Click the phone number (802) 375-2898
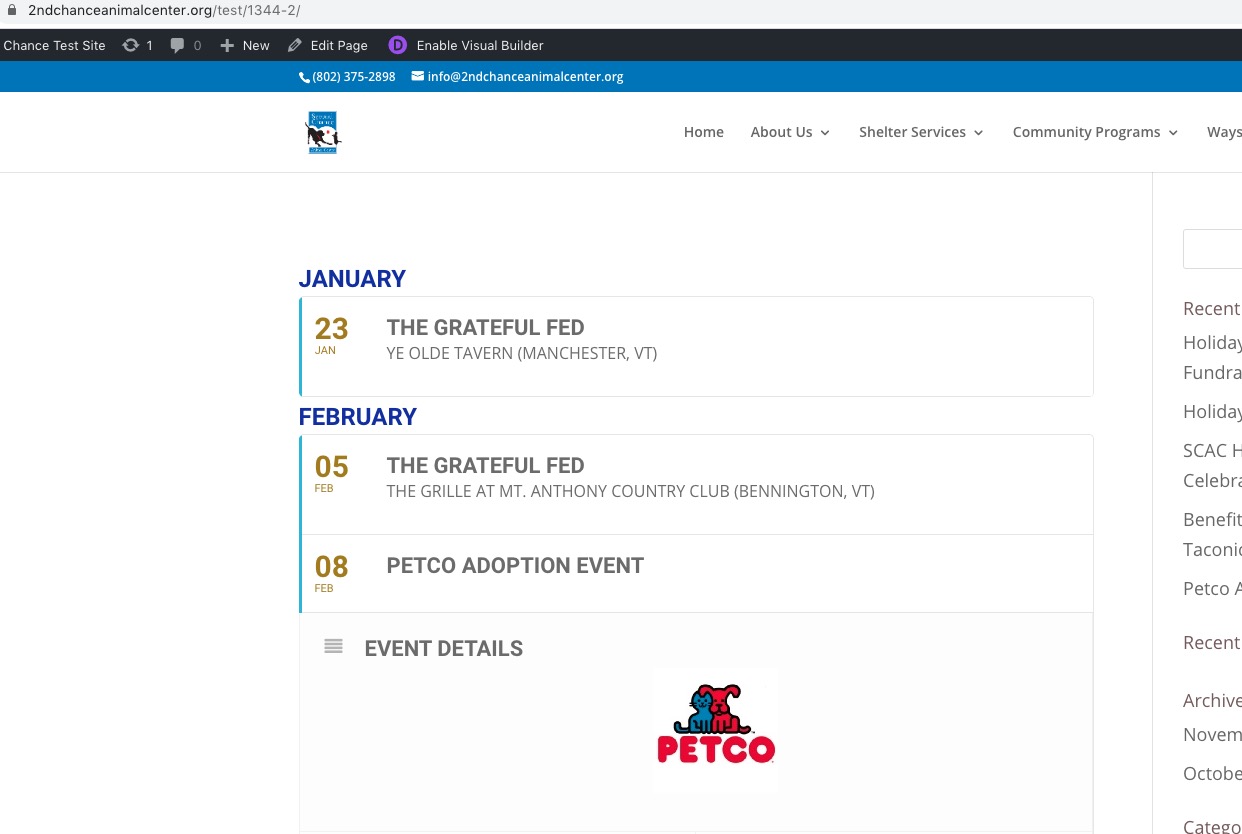1242x834 pixels. click(353, 77)
